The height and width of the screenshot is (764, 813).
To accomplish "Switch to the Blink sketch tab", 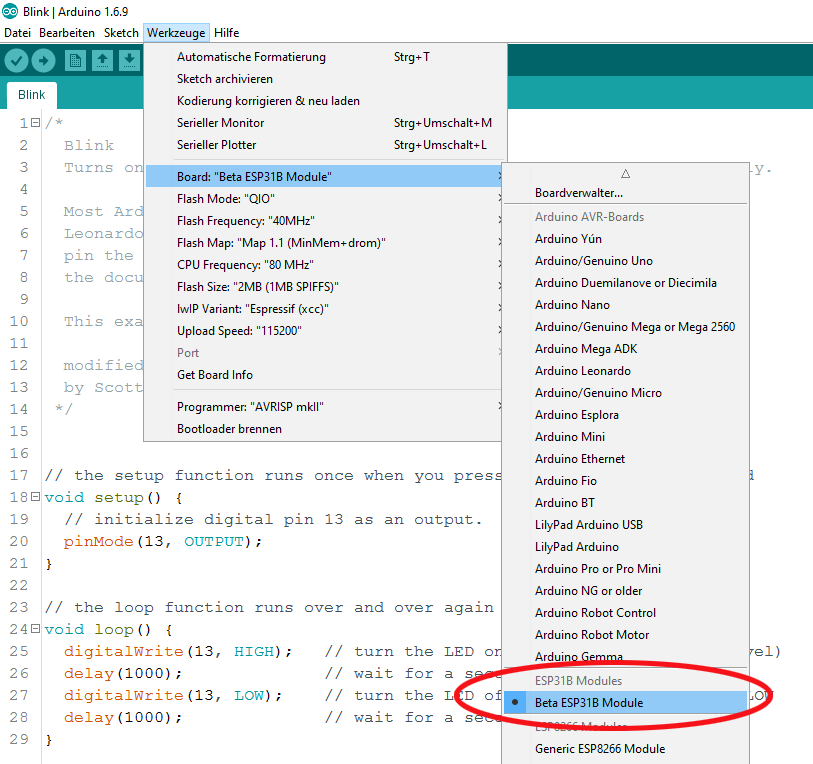I will tap(32, 95).
